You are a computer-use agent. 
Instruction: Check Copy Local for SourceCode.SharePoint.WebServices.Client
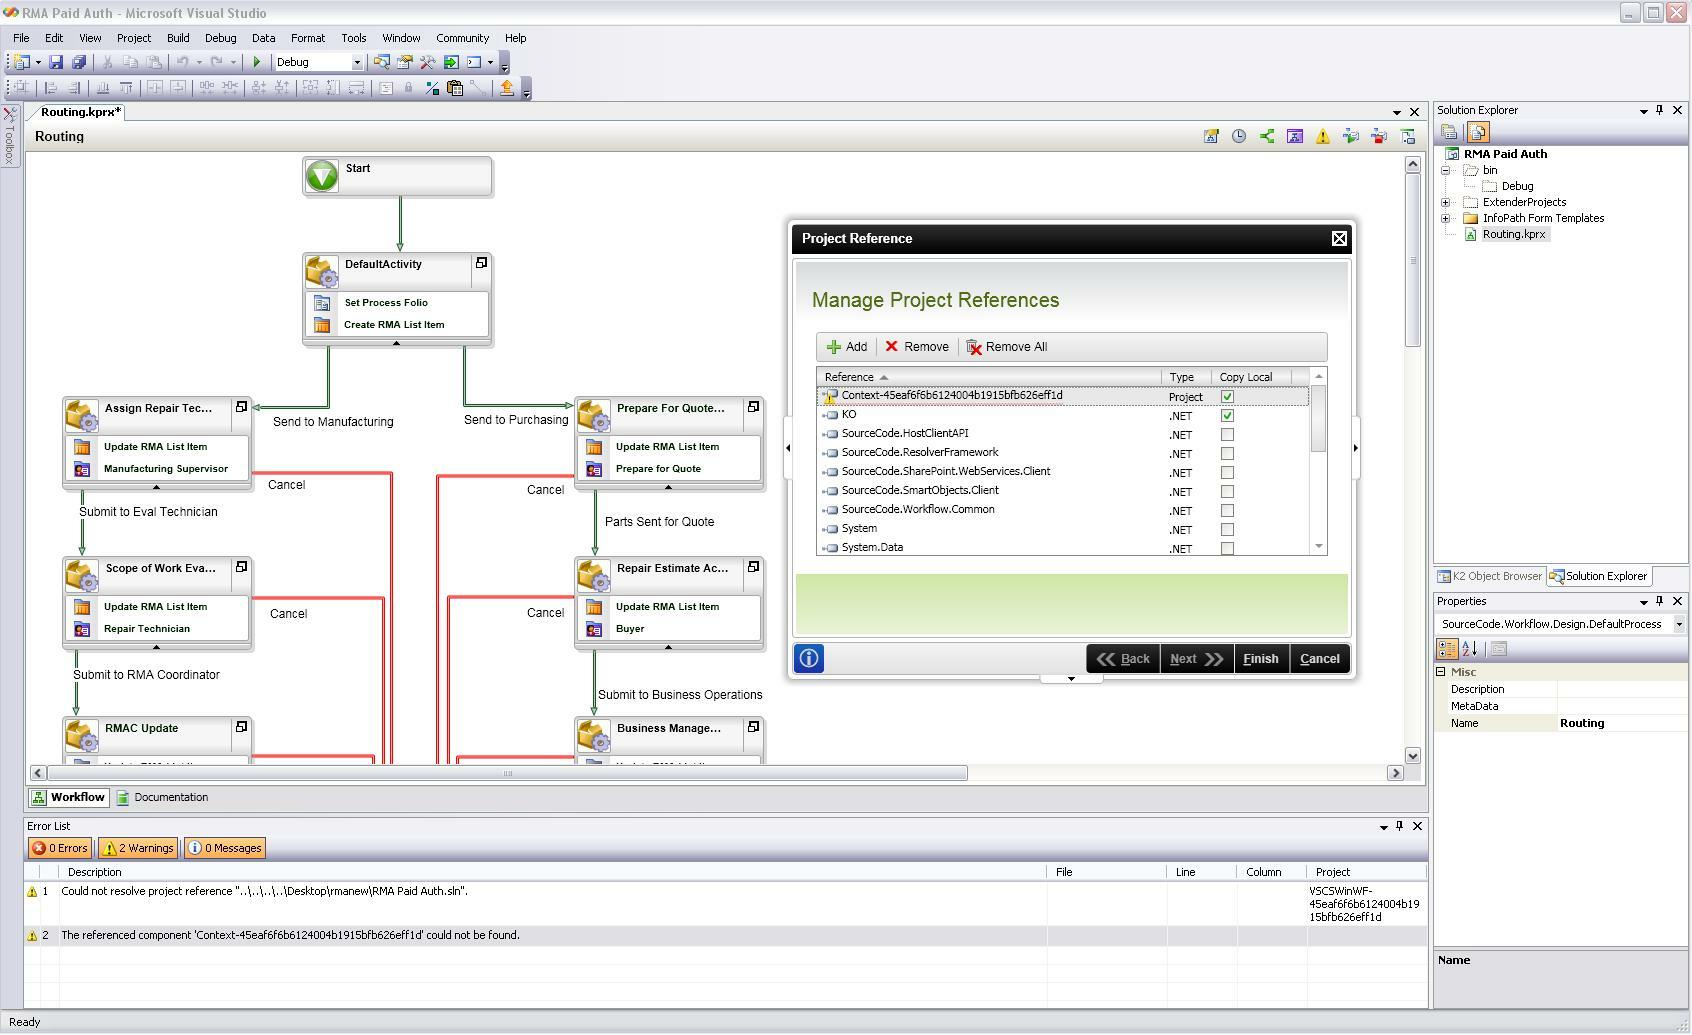[x=1227, y=473]
